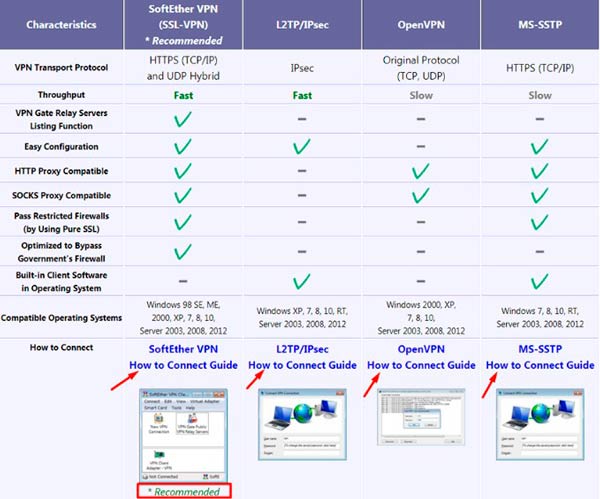Viewport: 600px width, 499px height.
Task: Click the Built-in Client Software in Operating System label
Action: point(61,281)
